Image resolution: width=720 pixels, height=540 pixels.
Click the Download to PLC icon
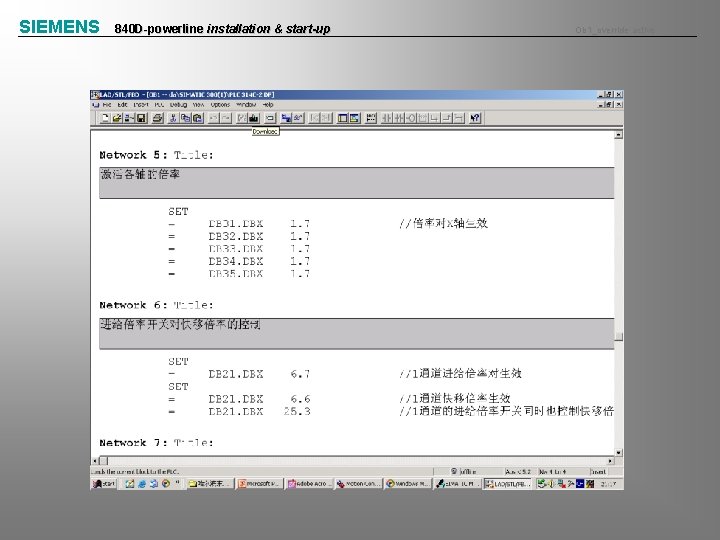click(x=254, y=118)
